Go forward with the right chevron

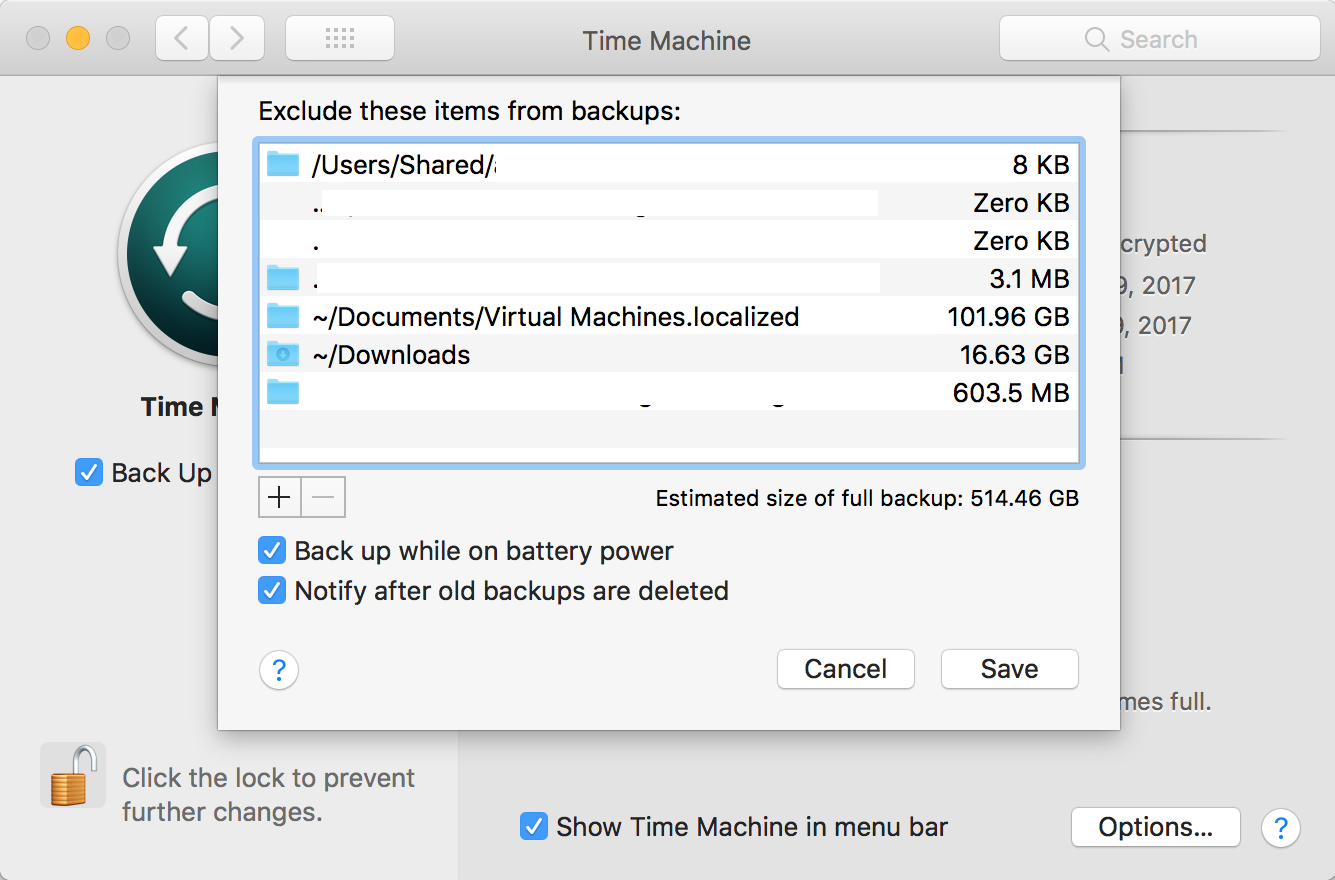(x=237, y=39)
